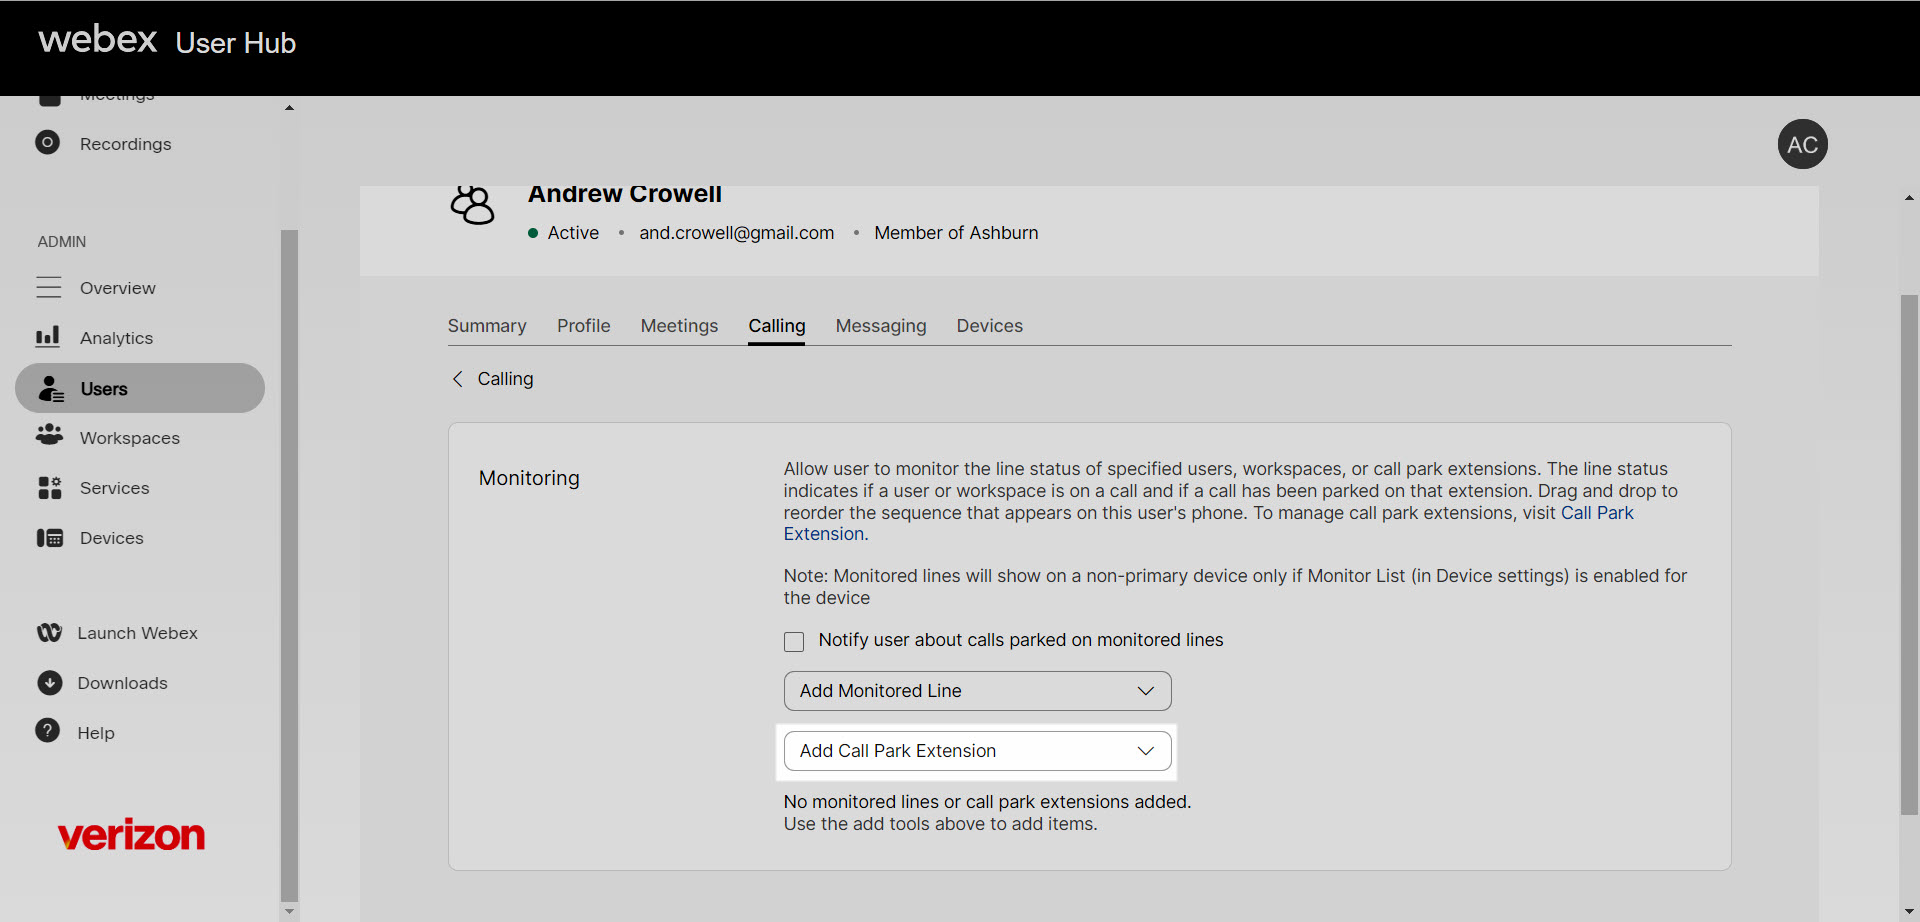Open the AC profile avatar
The width and height of the screenshot is (1920, 922).
(x=1802, y=145)
